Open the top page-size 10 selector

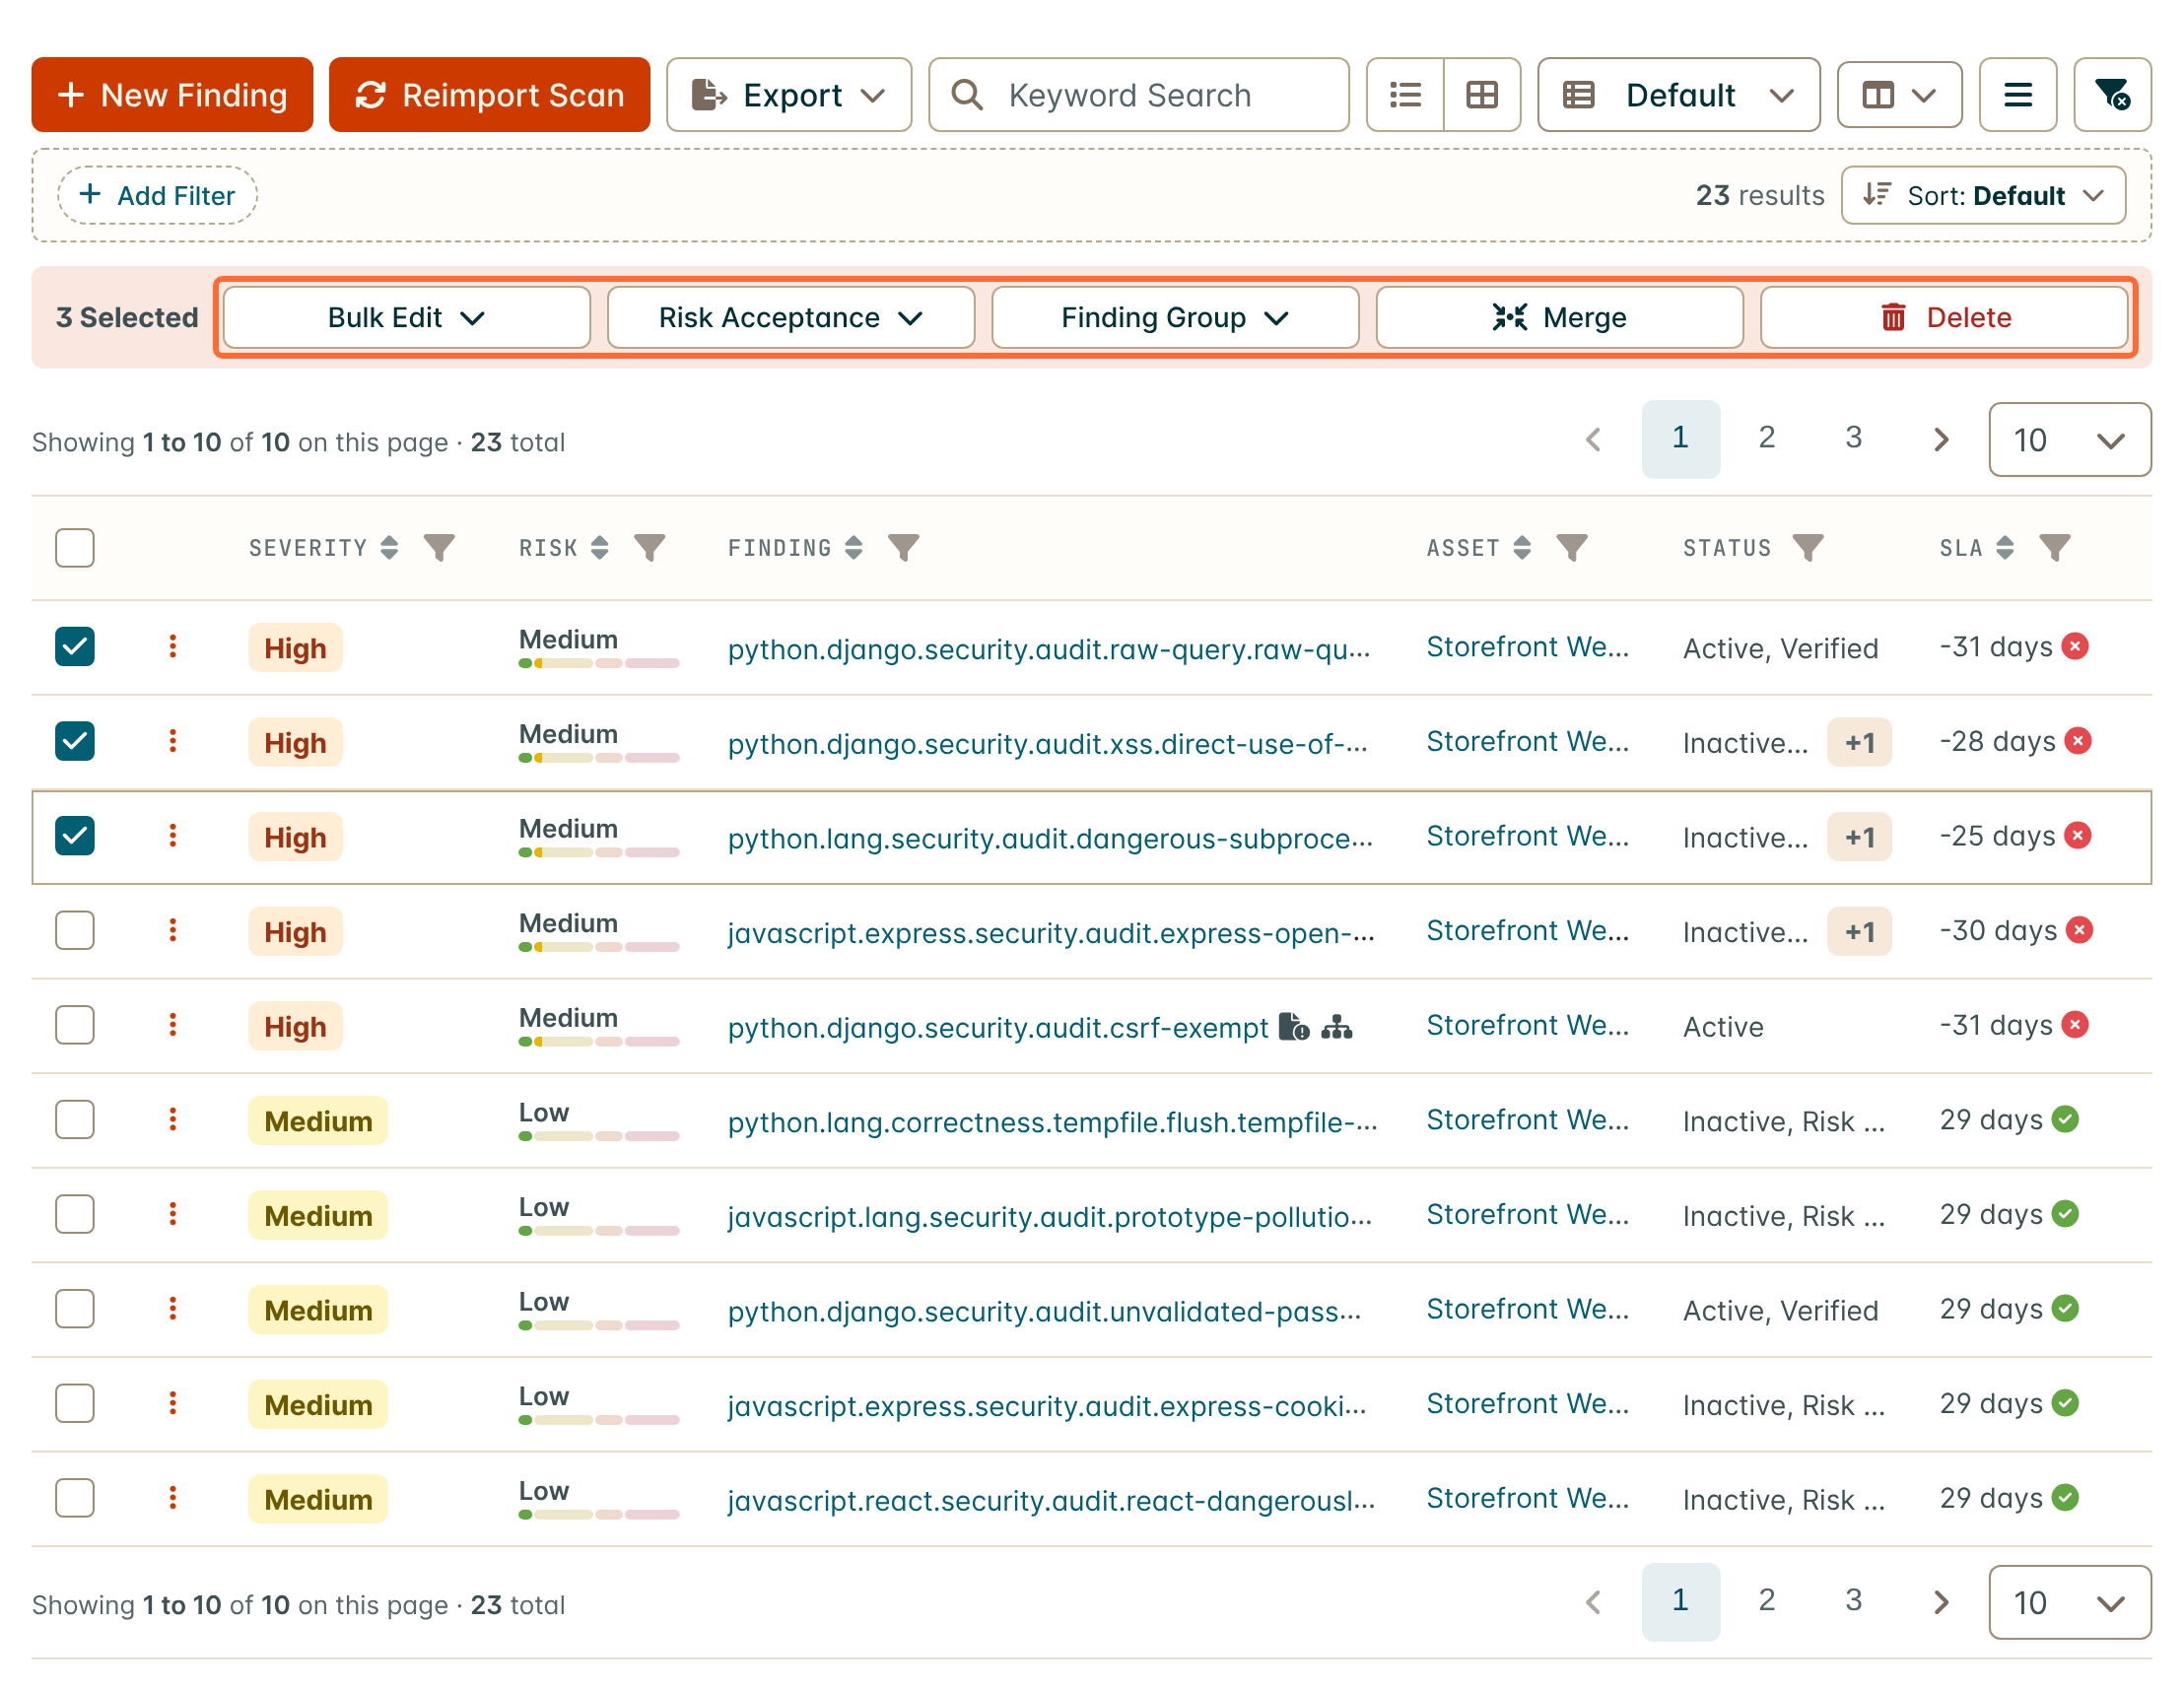coord(2069,440)
